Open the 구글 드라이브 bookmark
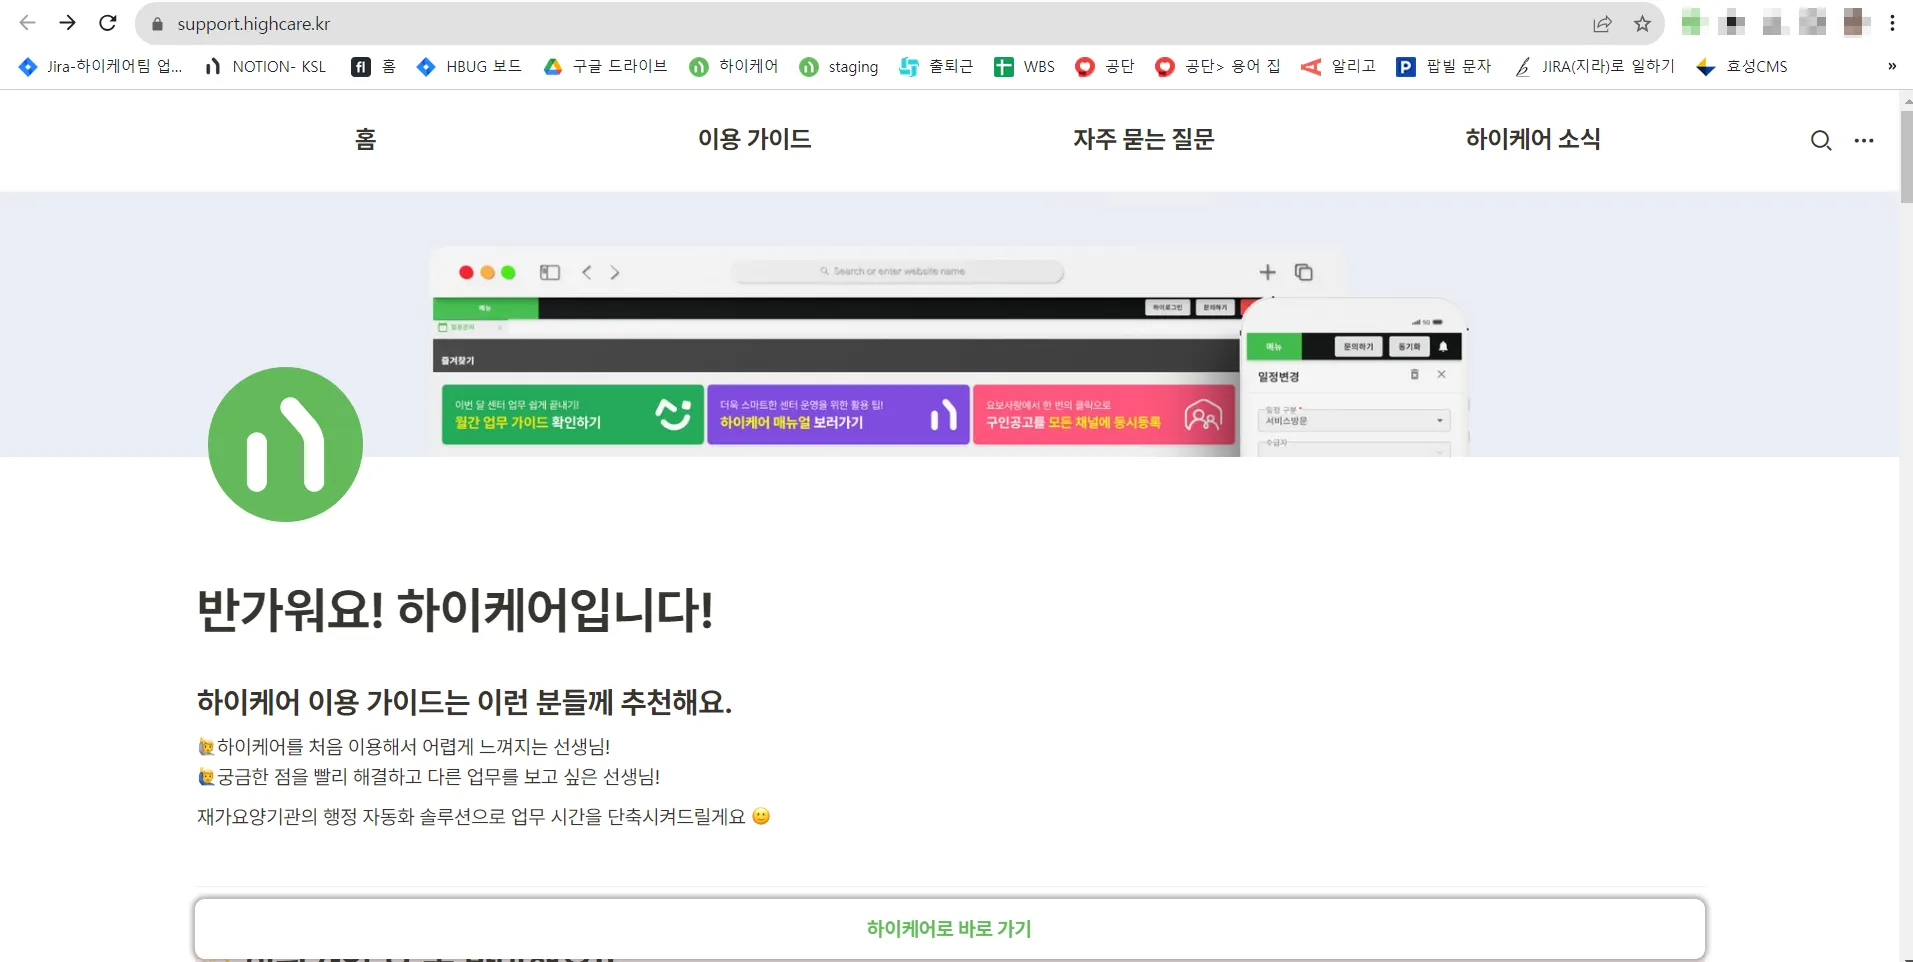 (605, 66)
